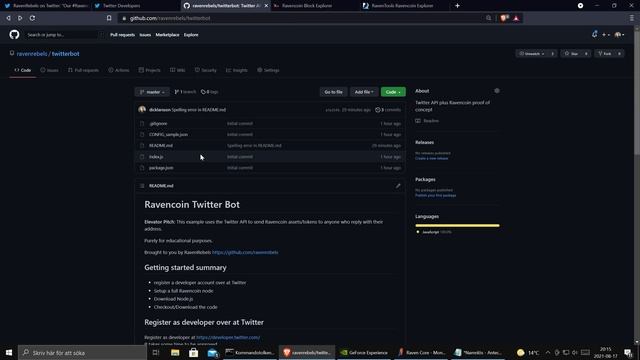Open Task View on the taskbar
Viewport: 640px width, 360px height.
(x=156, y=353)
